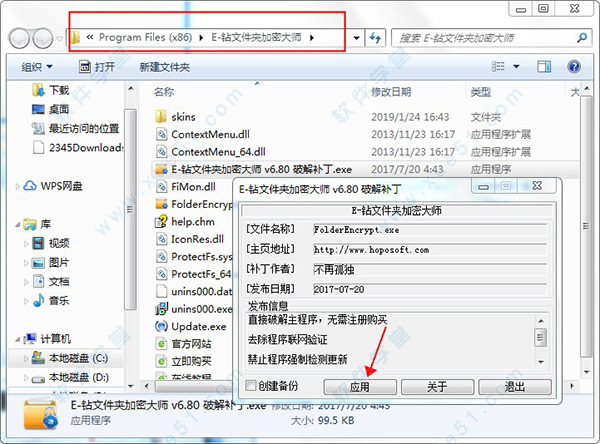
Task: Click the 打开 toolbar button
Action: click(x=97, y=67)
